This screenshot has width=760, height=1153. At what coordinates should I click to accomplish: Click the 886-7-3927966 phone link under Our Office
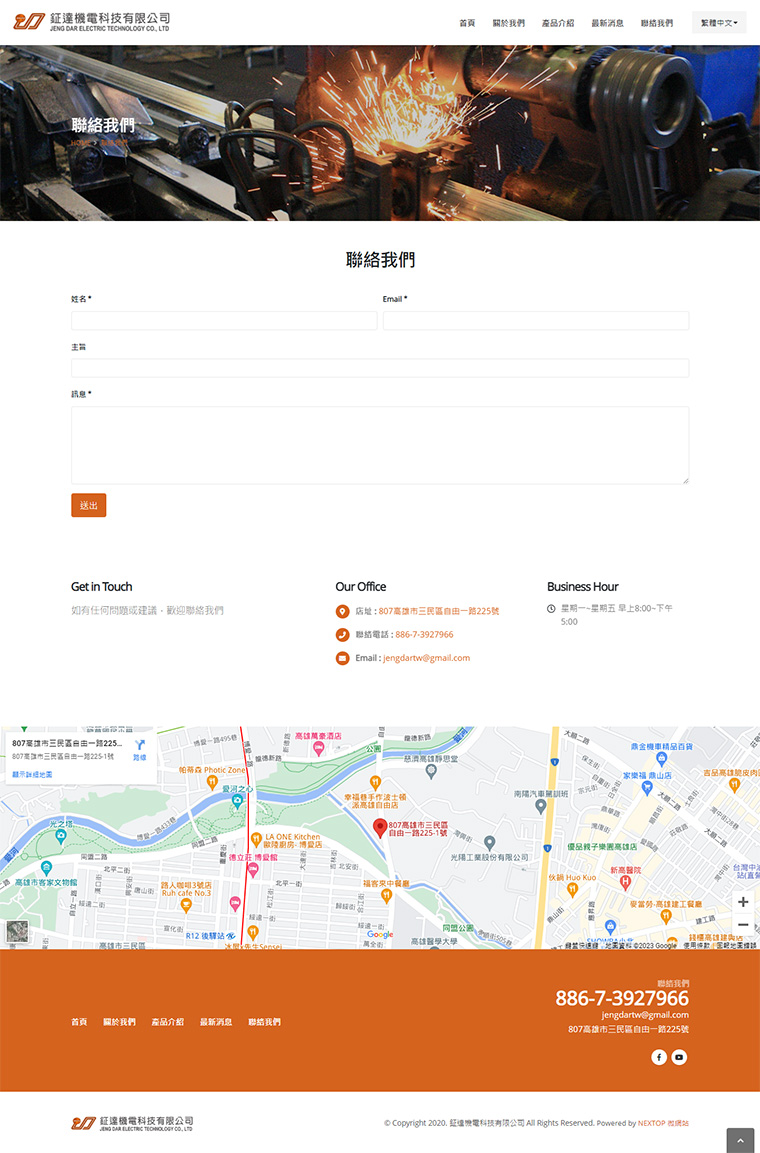(424, 635)
